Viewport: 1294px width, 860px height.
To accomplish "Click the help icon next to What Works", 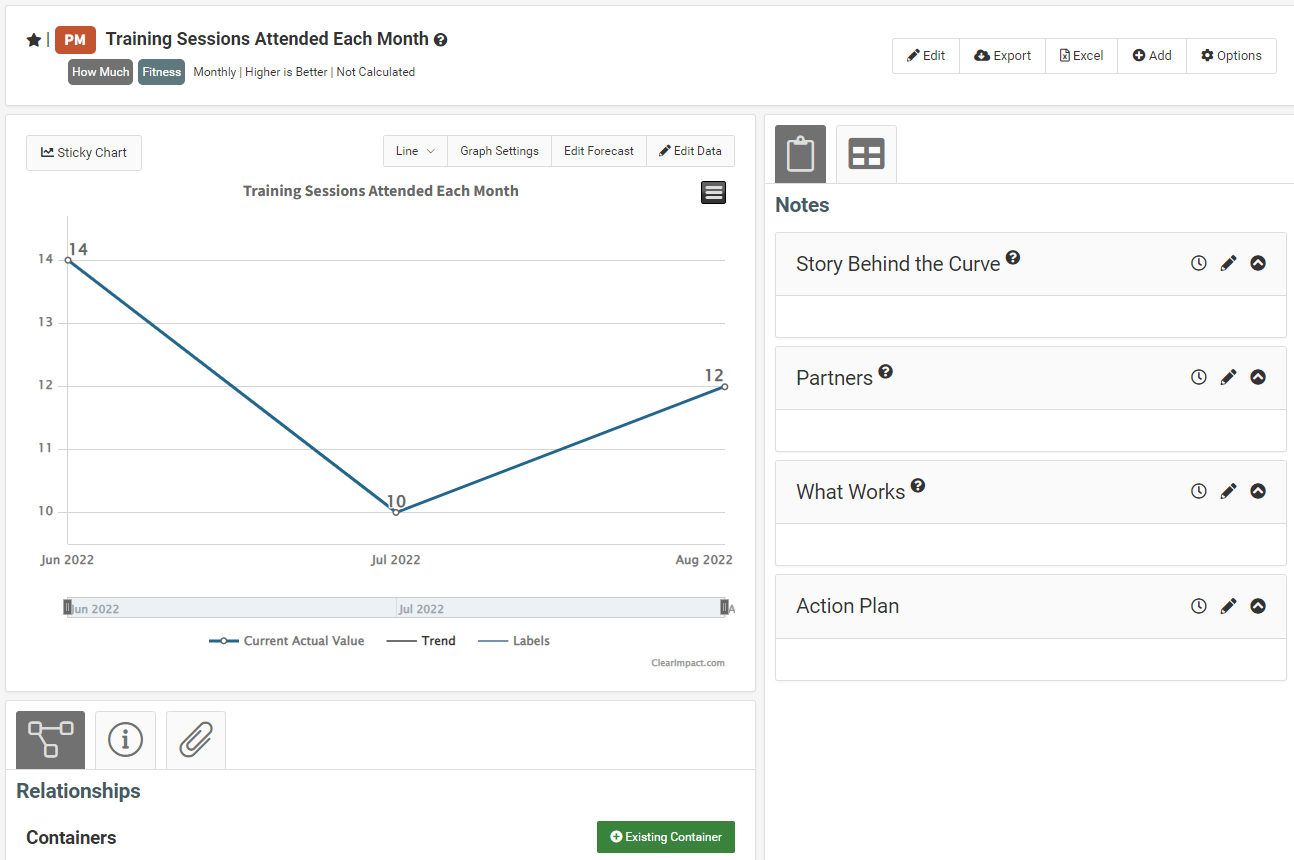I will (x=918, y=485).
